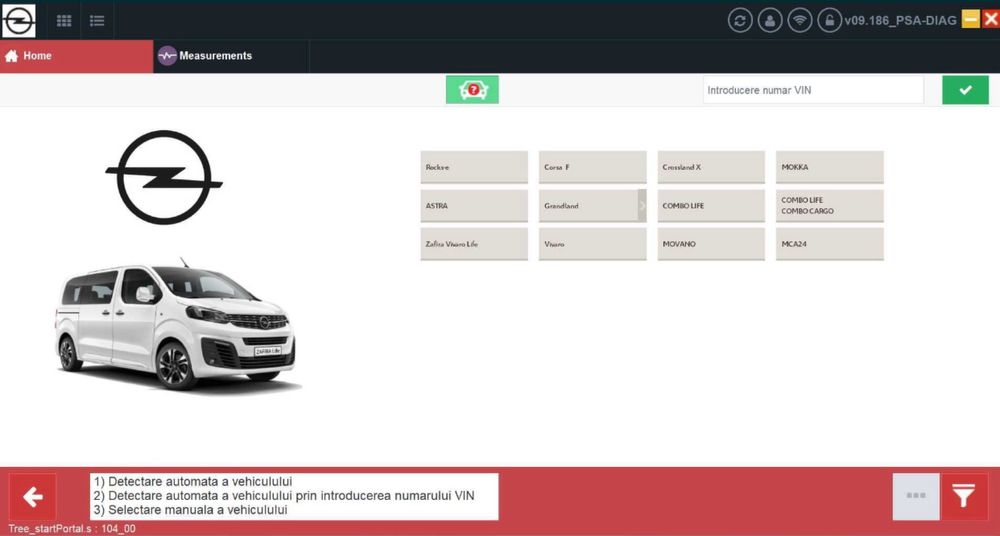Select the Crossland X model

711,167
